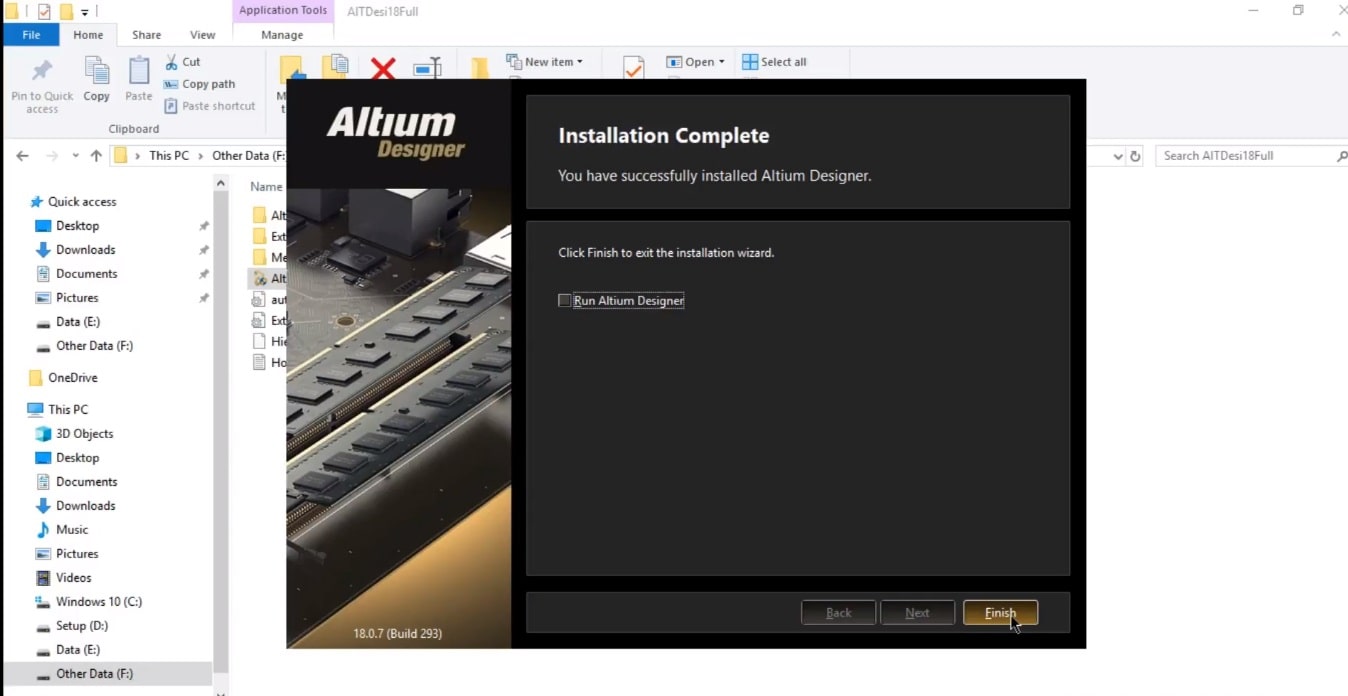Click the Application Tools contextual tab
Image resolution: width=1348 pixels, height=696 pixels.
point(283,10)
